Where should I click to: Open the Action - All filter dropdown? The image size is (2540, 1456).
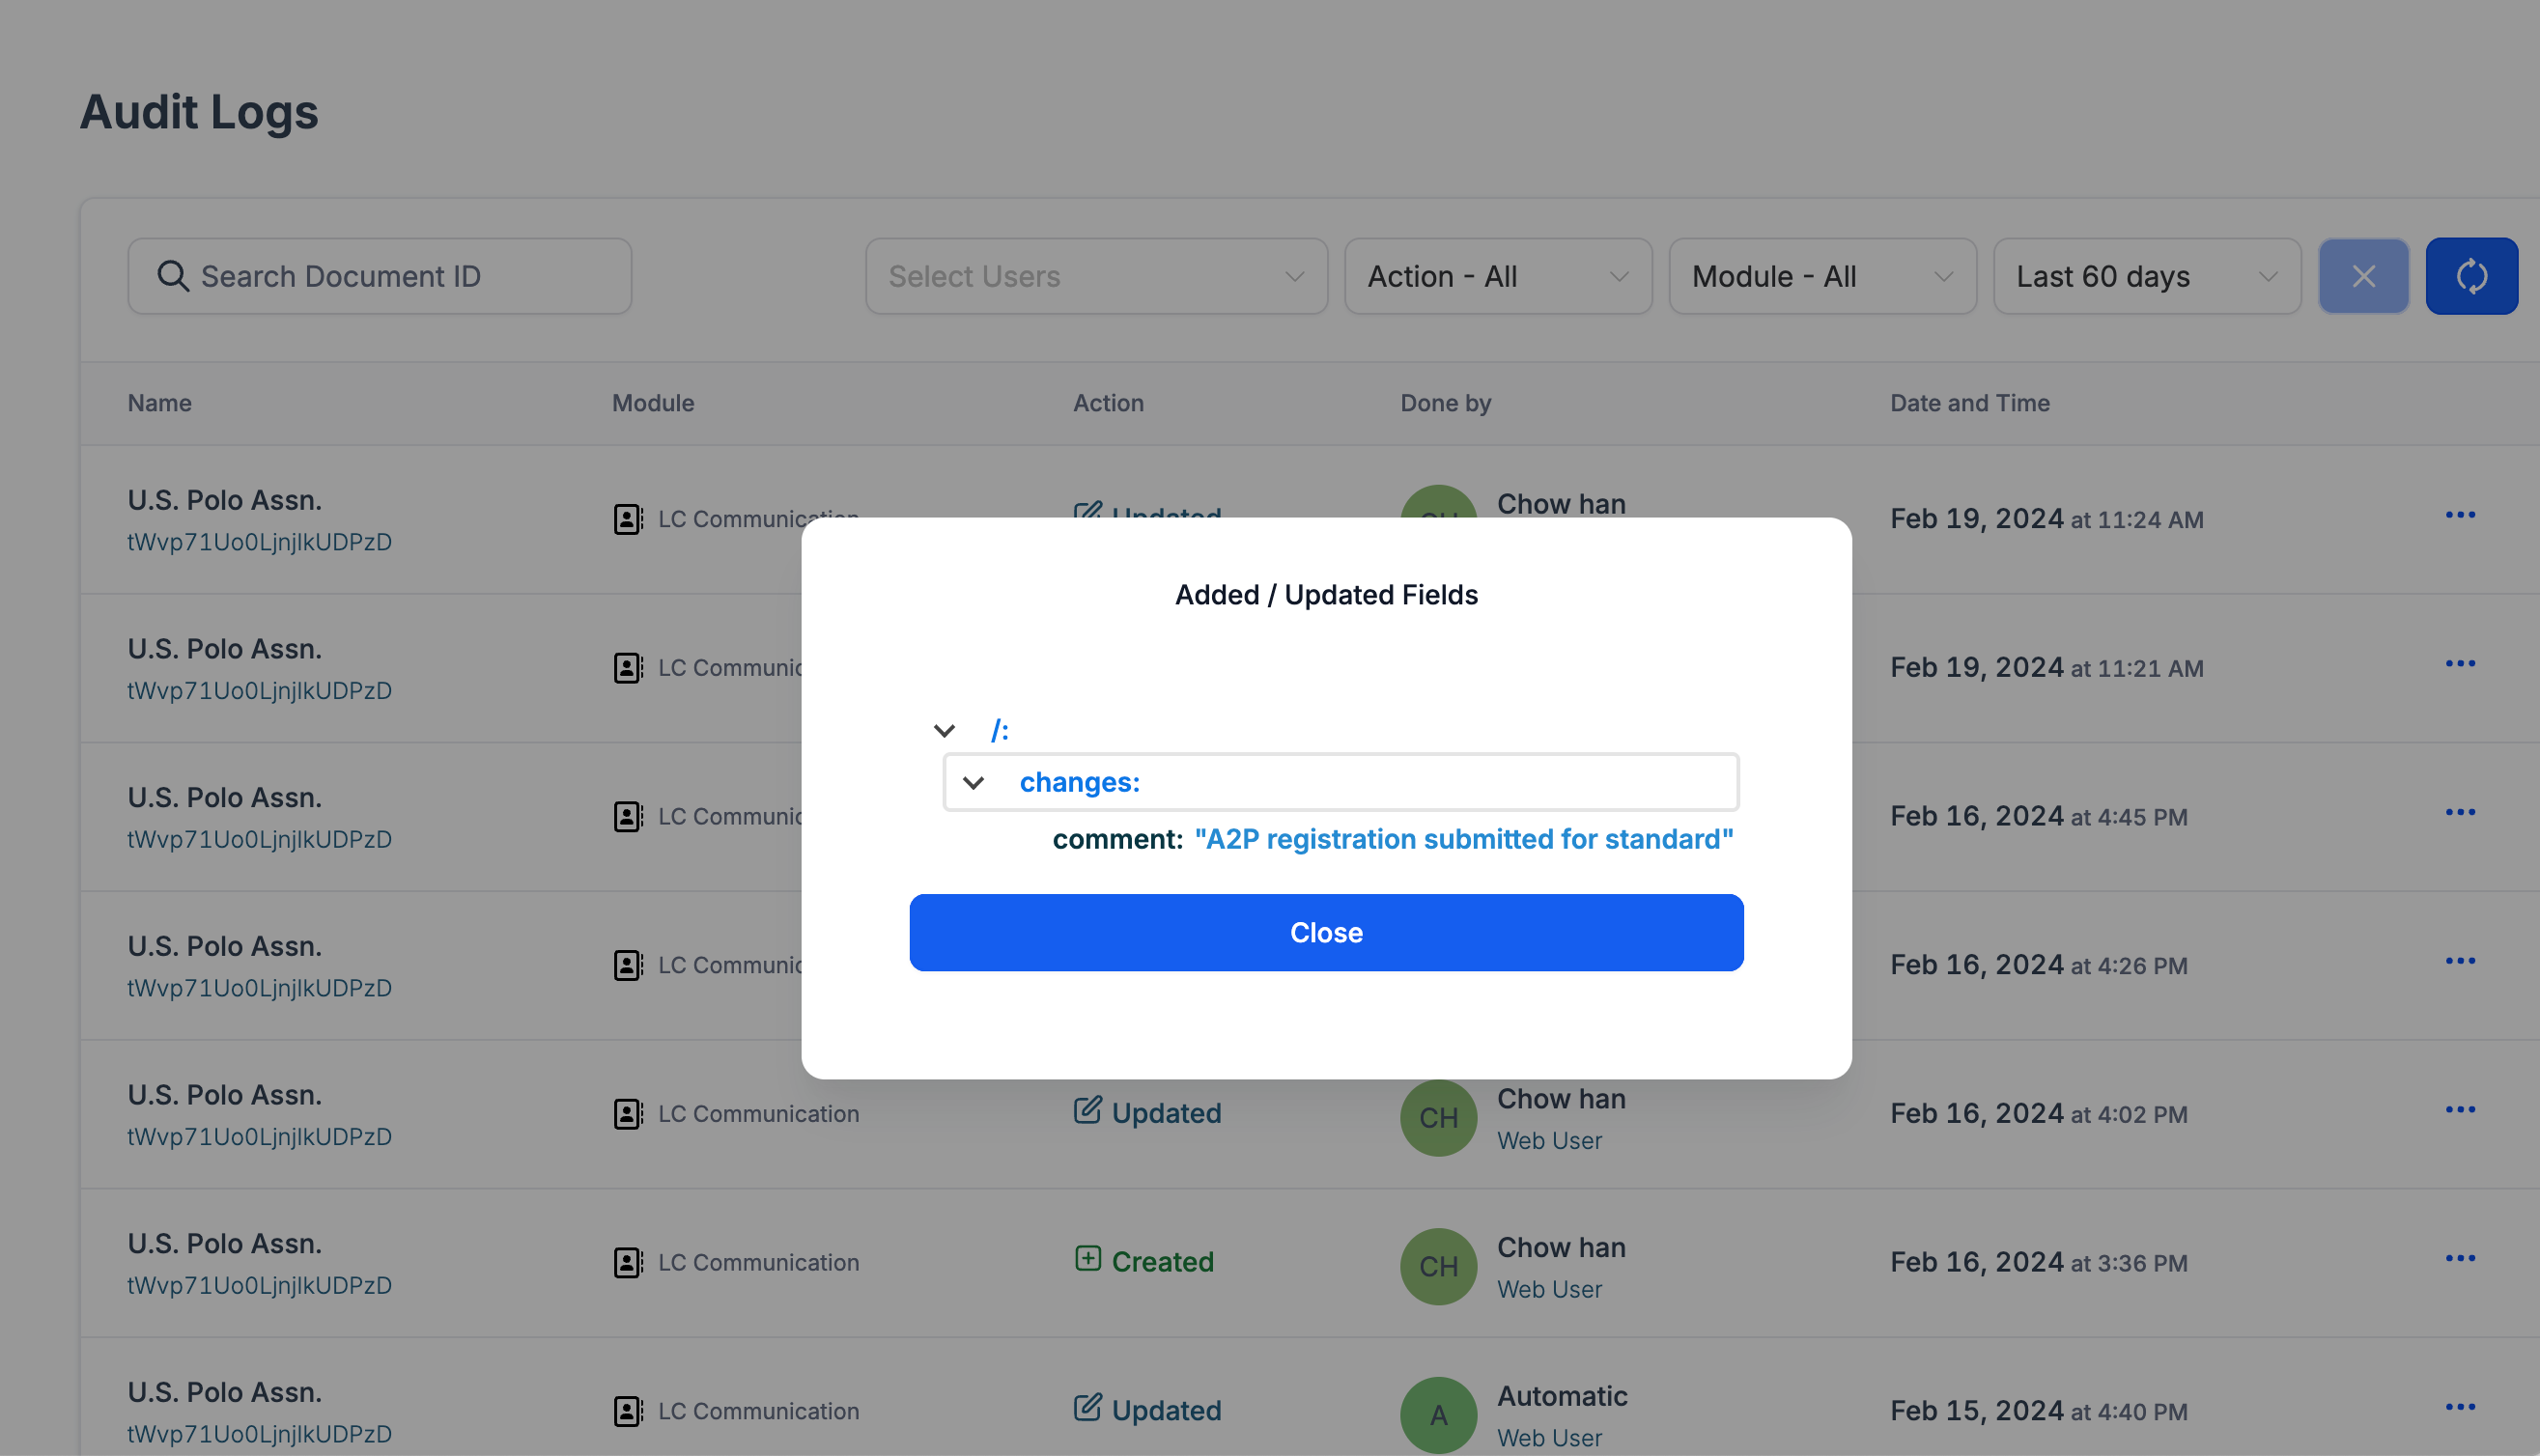tap(1497, 276)
